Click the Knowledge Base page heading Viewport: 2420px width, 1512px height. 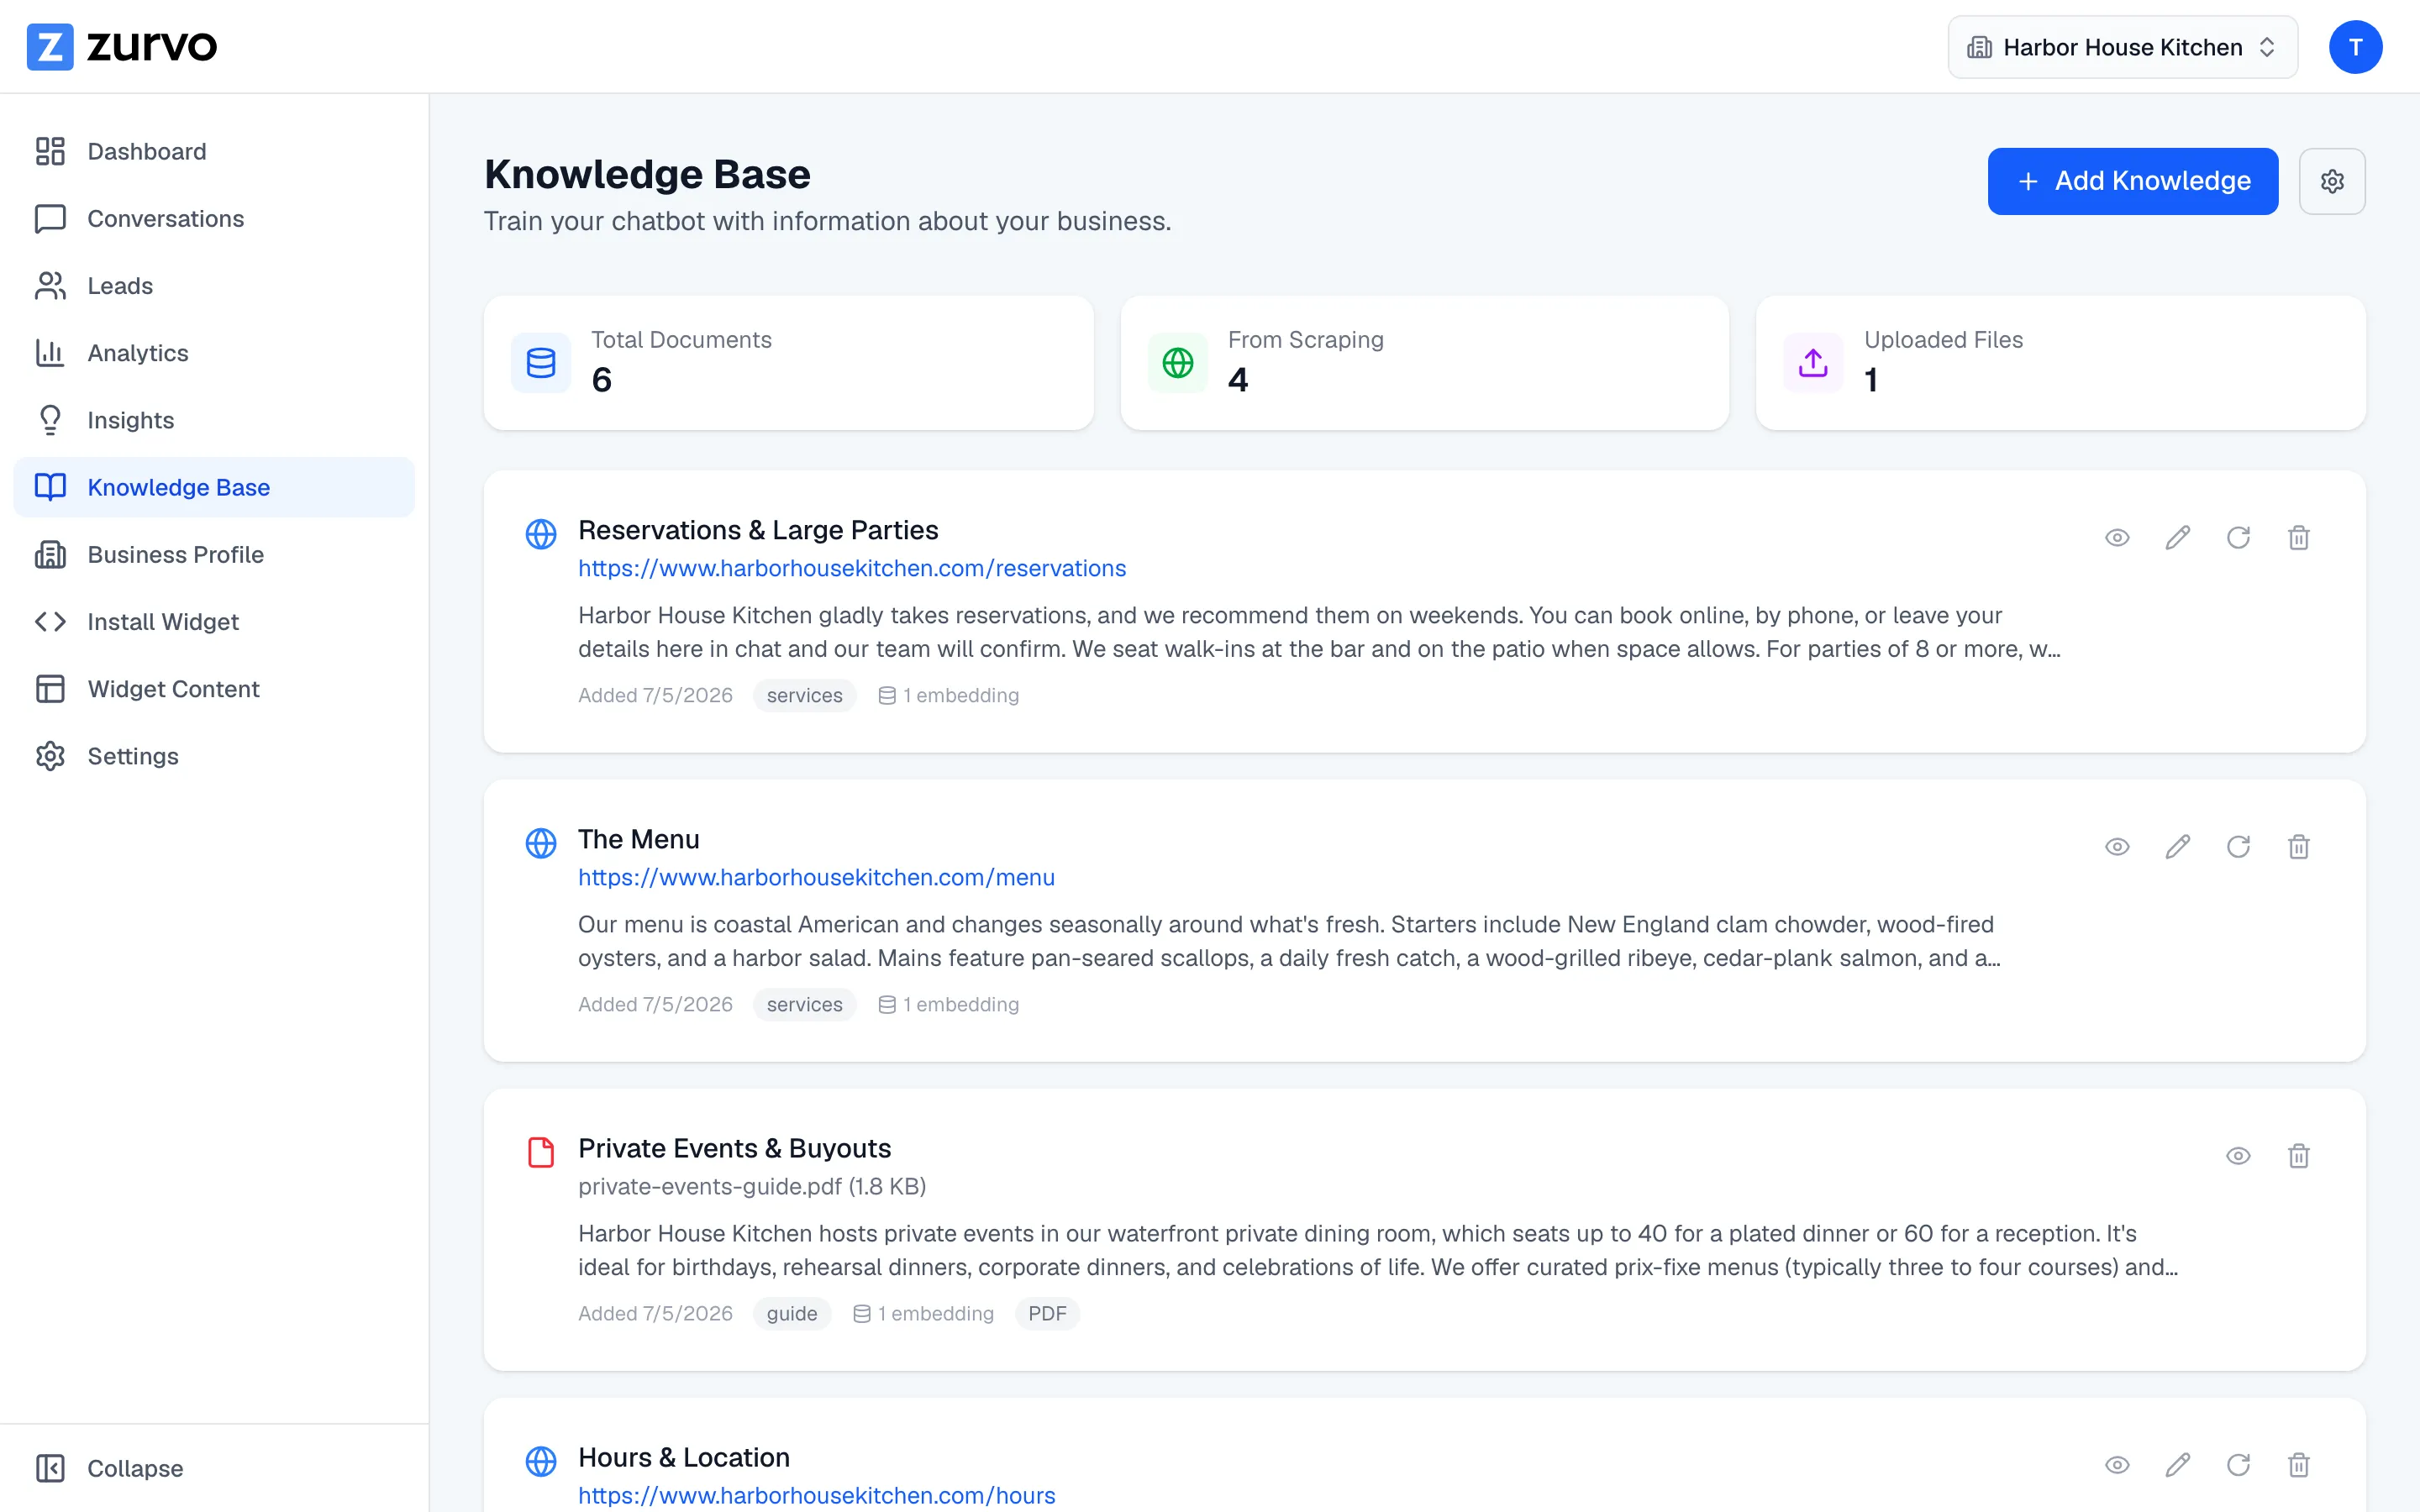pos(647,174)
